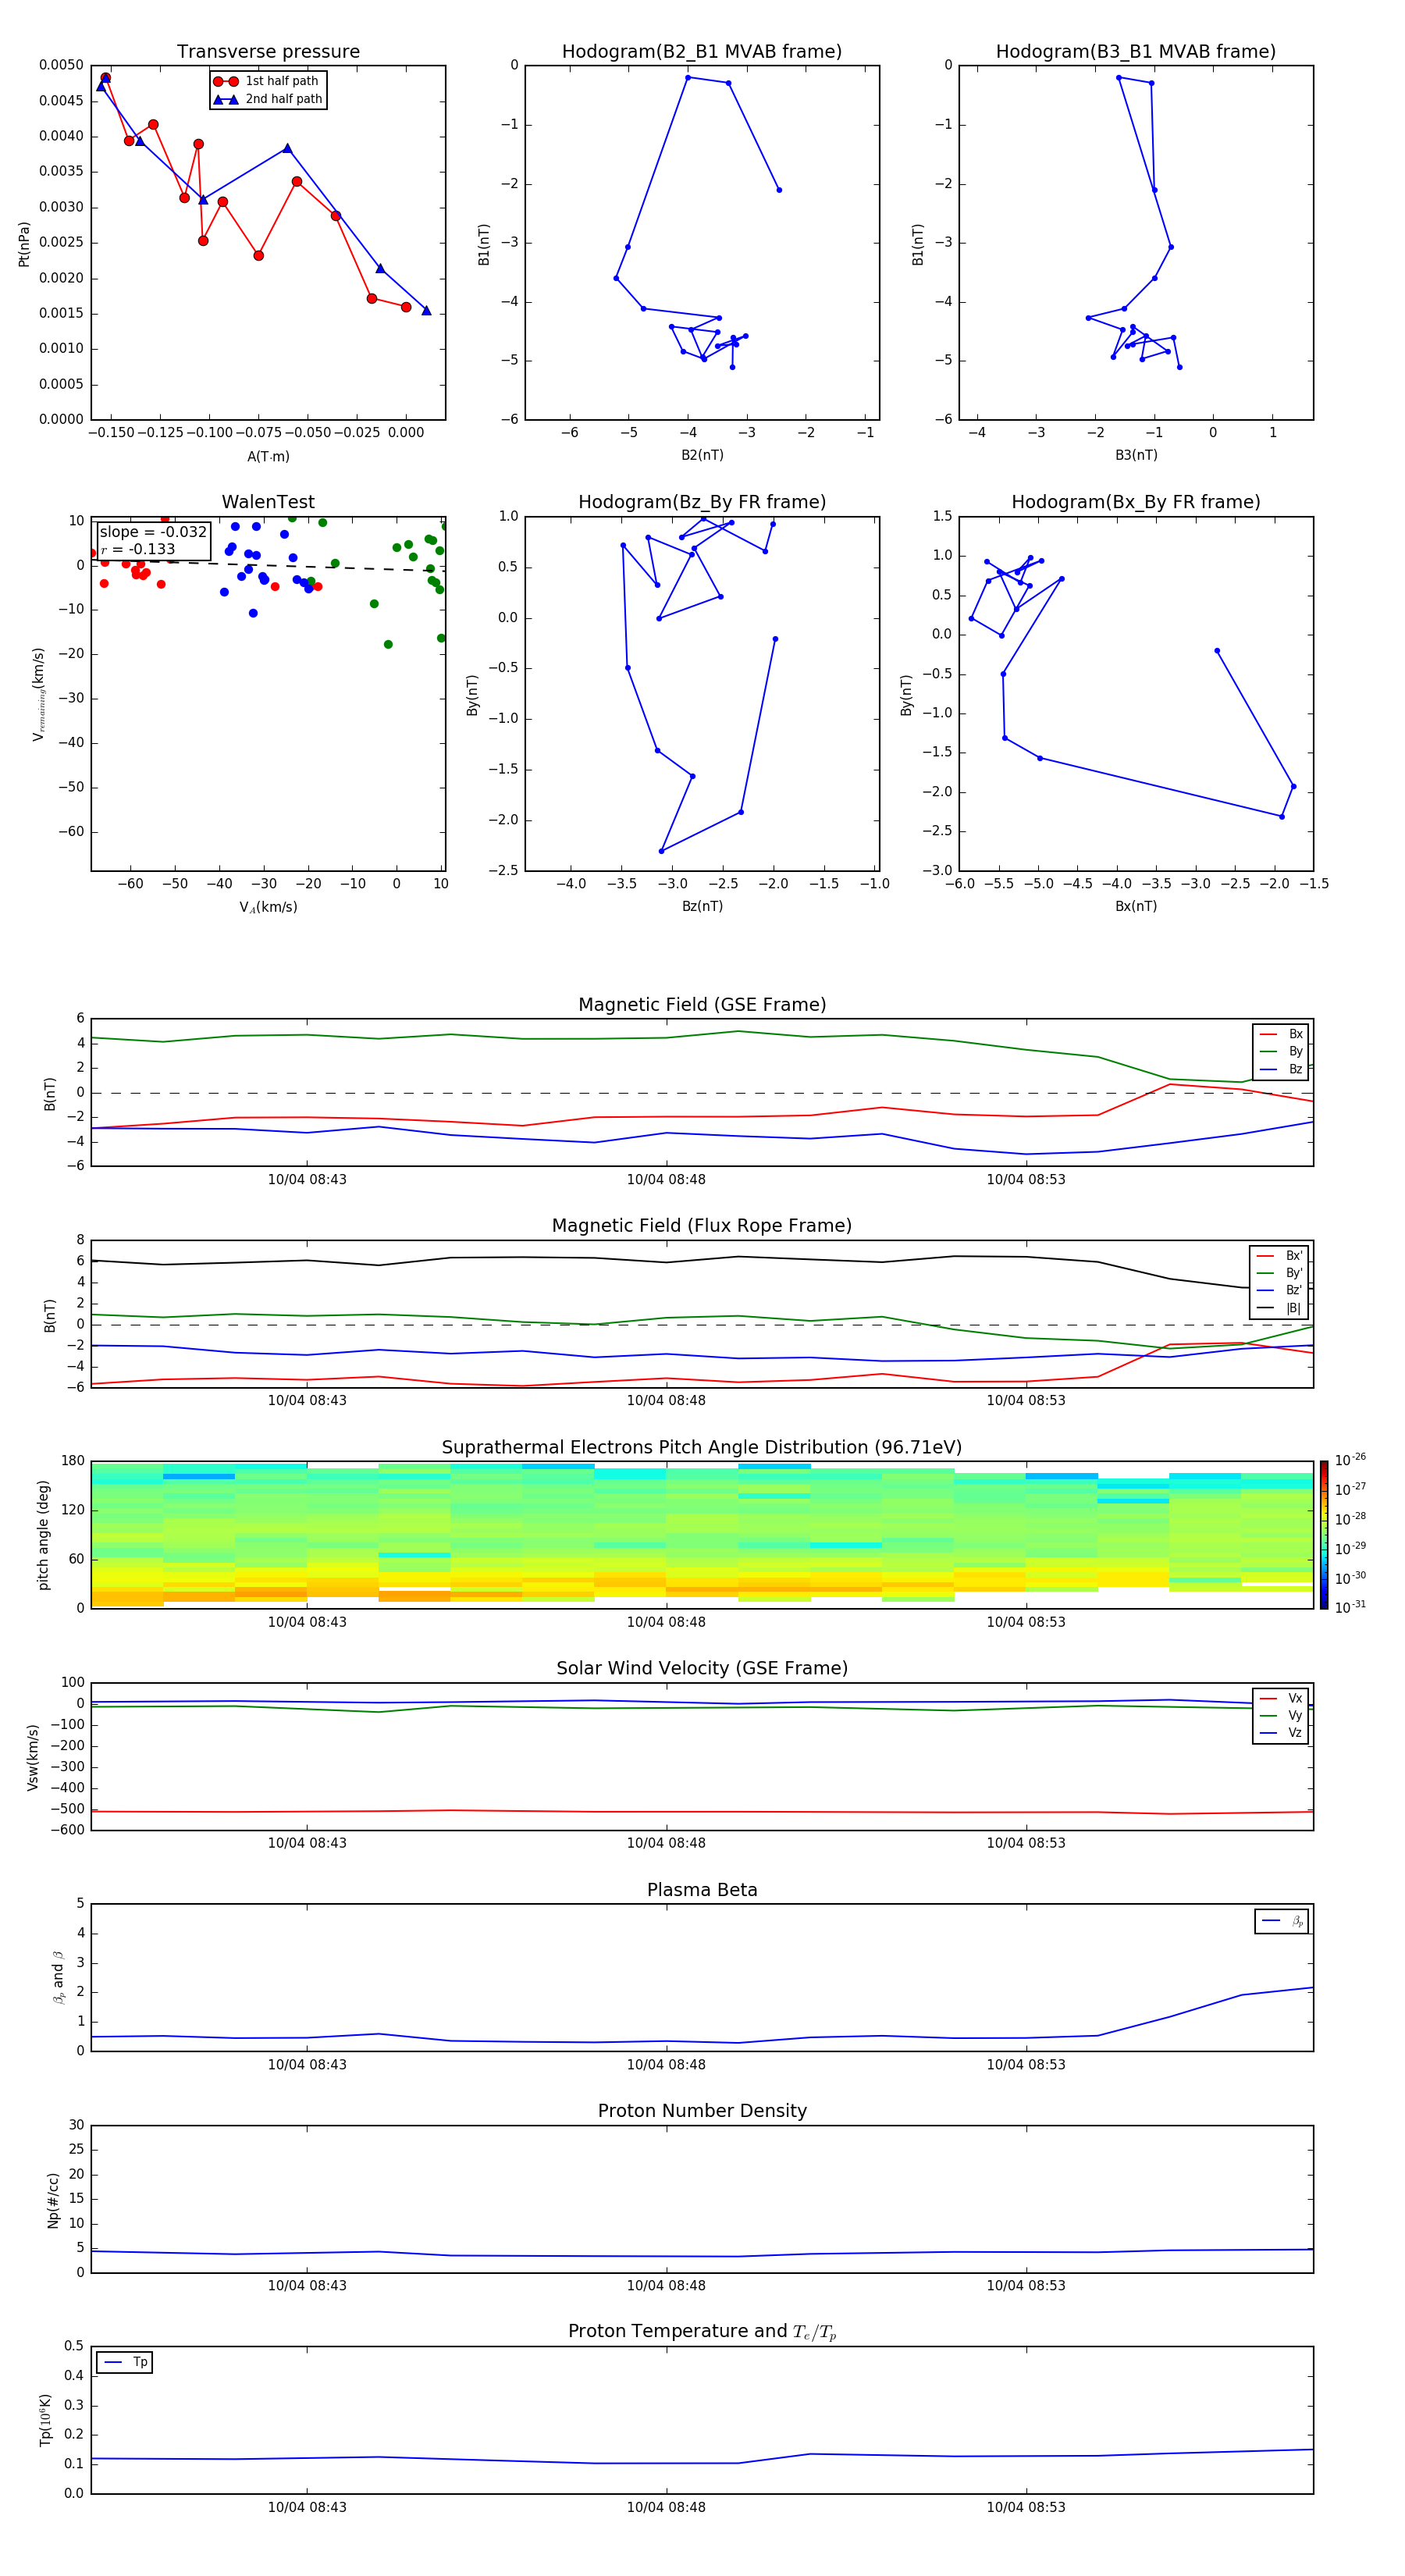Select the "Vy" legend entry

(x=1281, y=1715)
